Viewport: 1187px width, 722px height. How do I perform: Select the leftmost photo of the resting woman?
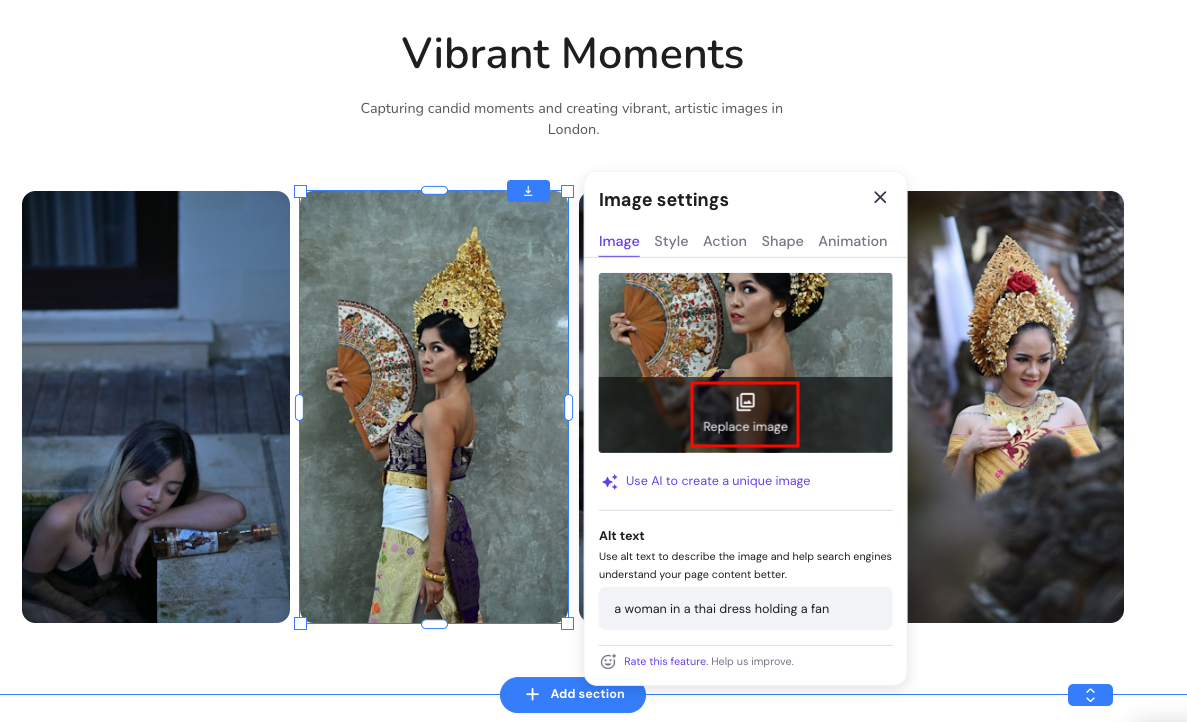click(x=155, y=407)
